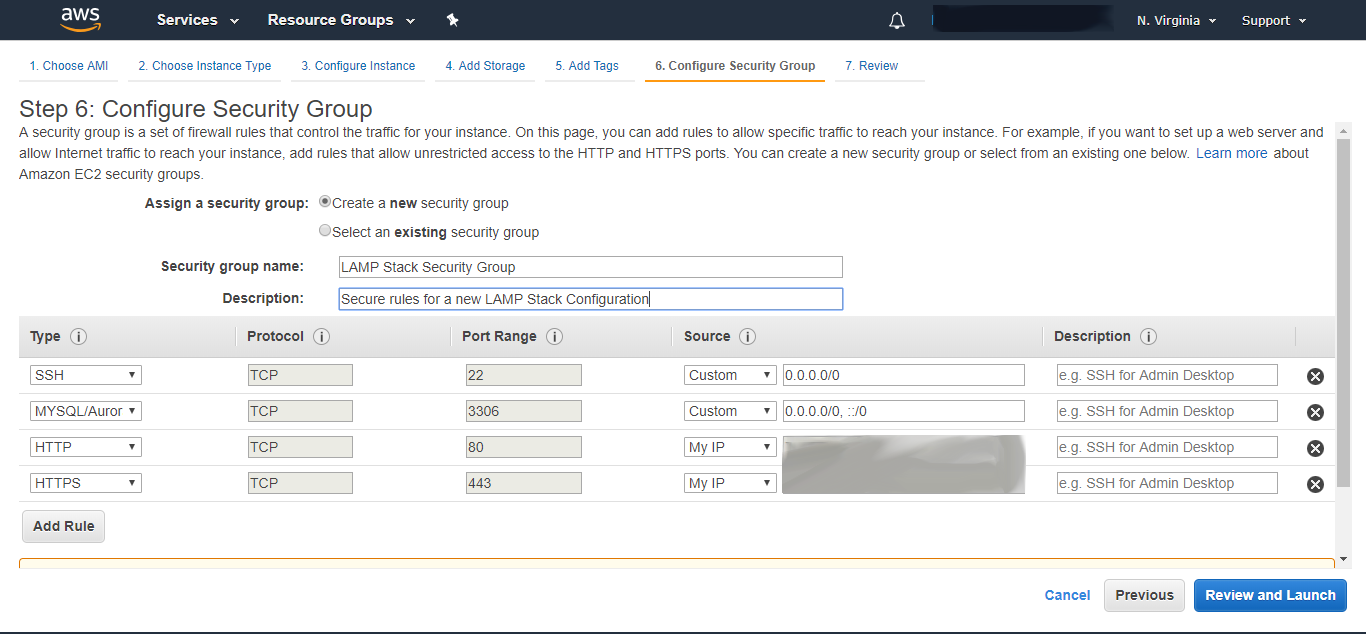Open the AWS home logo
This screenshot has width=1366, height=634.
[x=80, y=19]
